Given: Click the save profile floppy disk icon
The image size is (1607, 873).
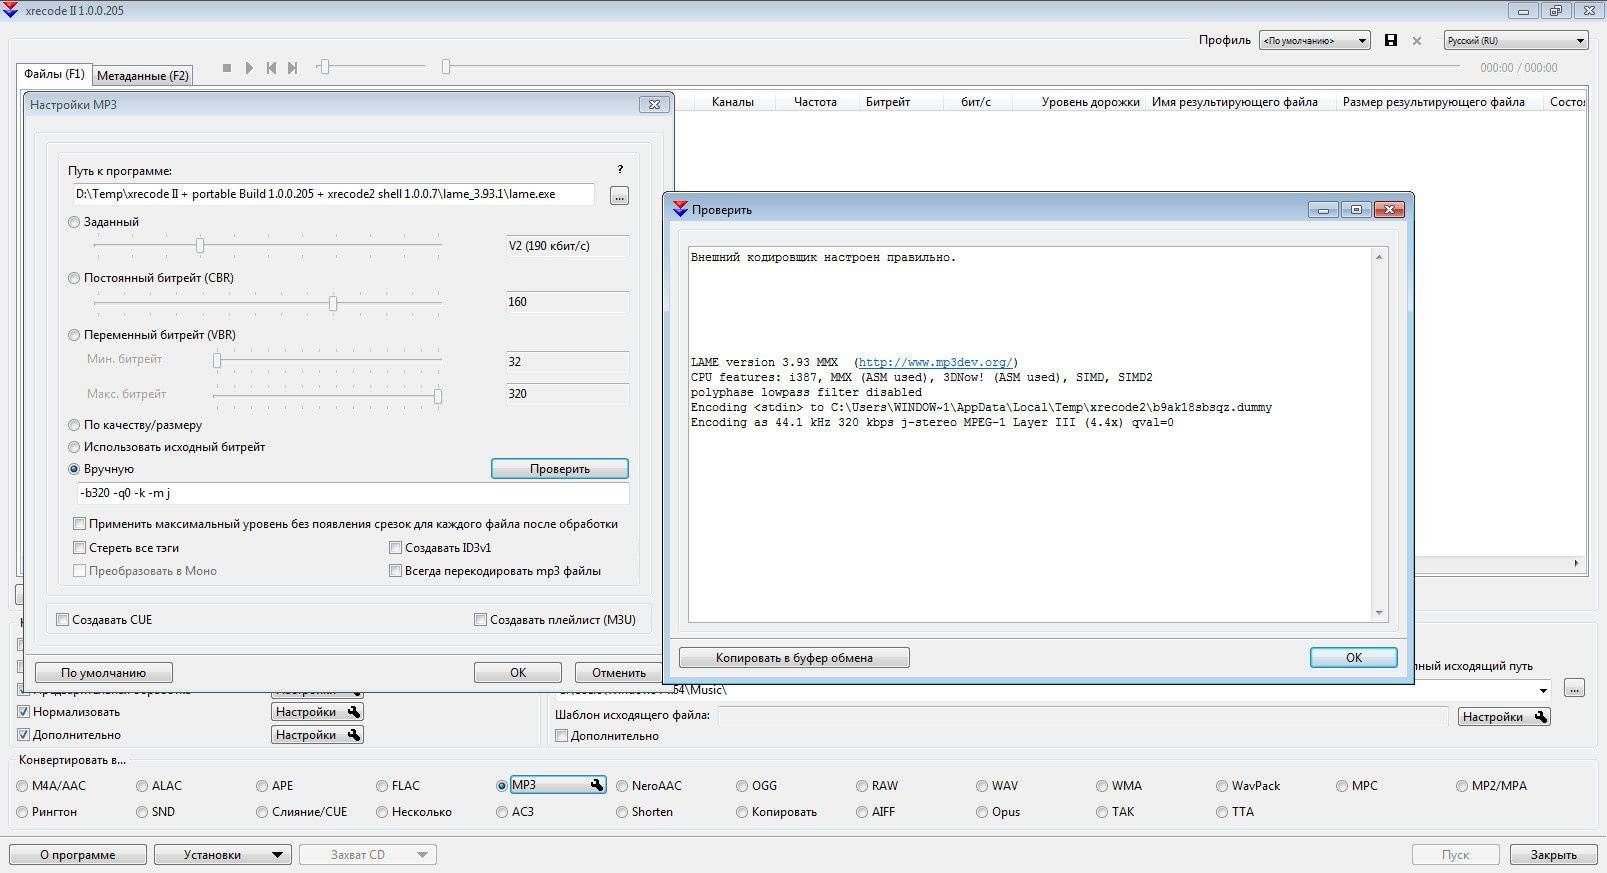Looking at the screenshot, I should [1390, 41].
